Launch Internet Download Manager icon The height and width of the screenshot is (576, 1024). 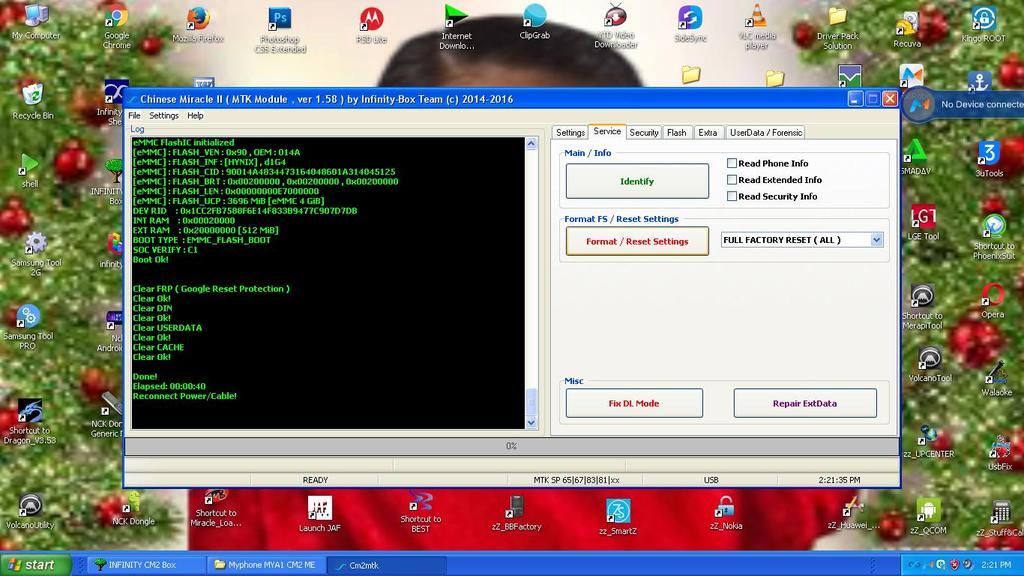[456, 27]
